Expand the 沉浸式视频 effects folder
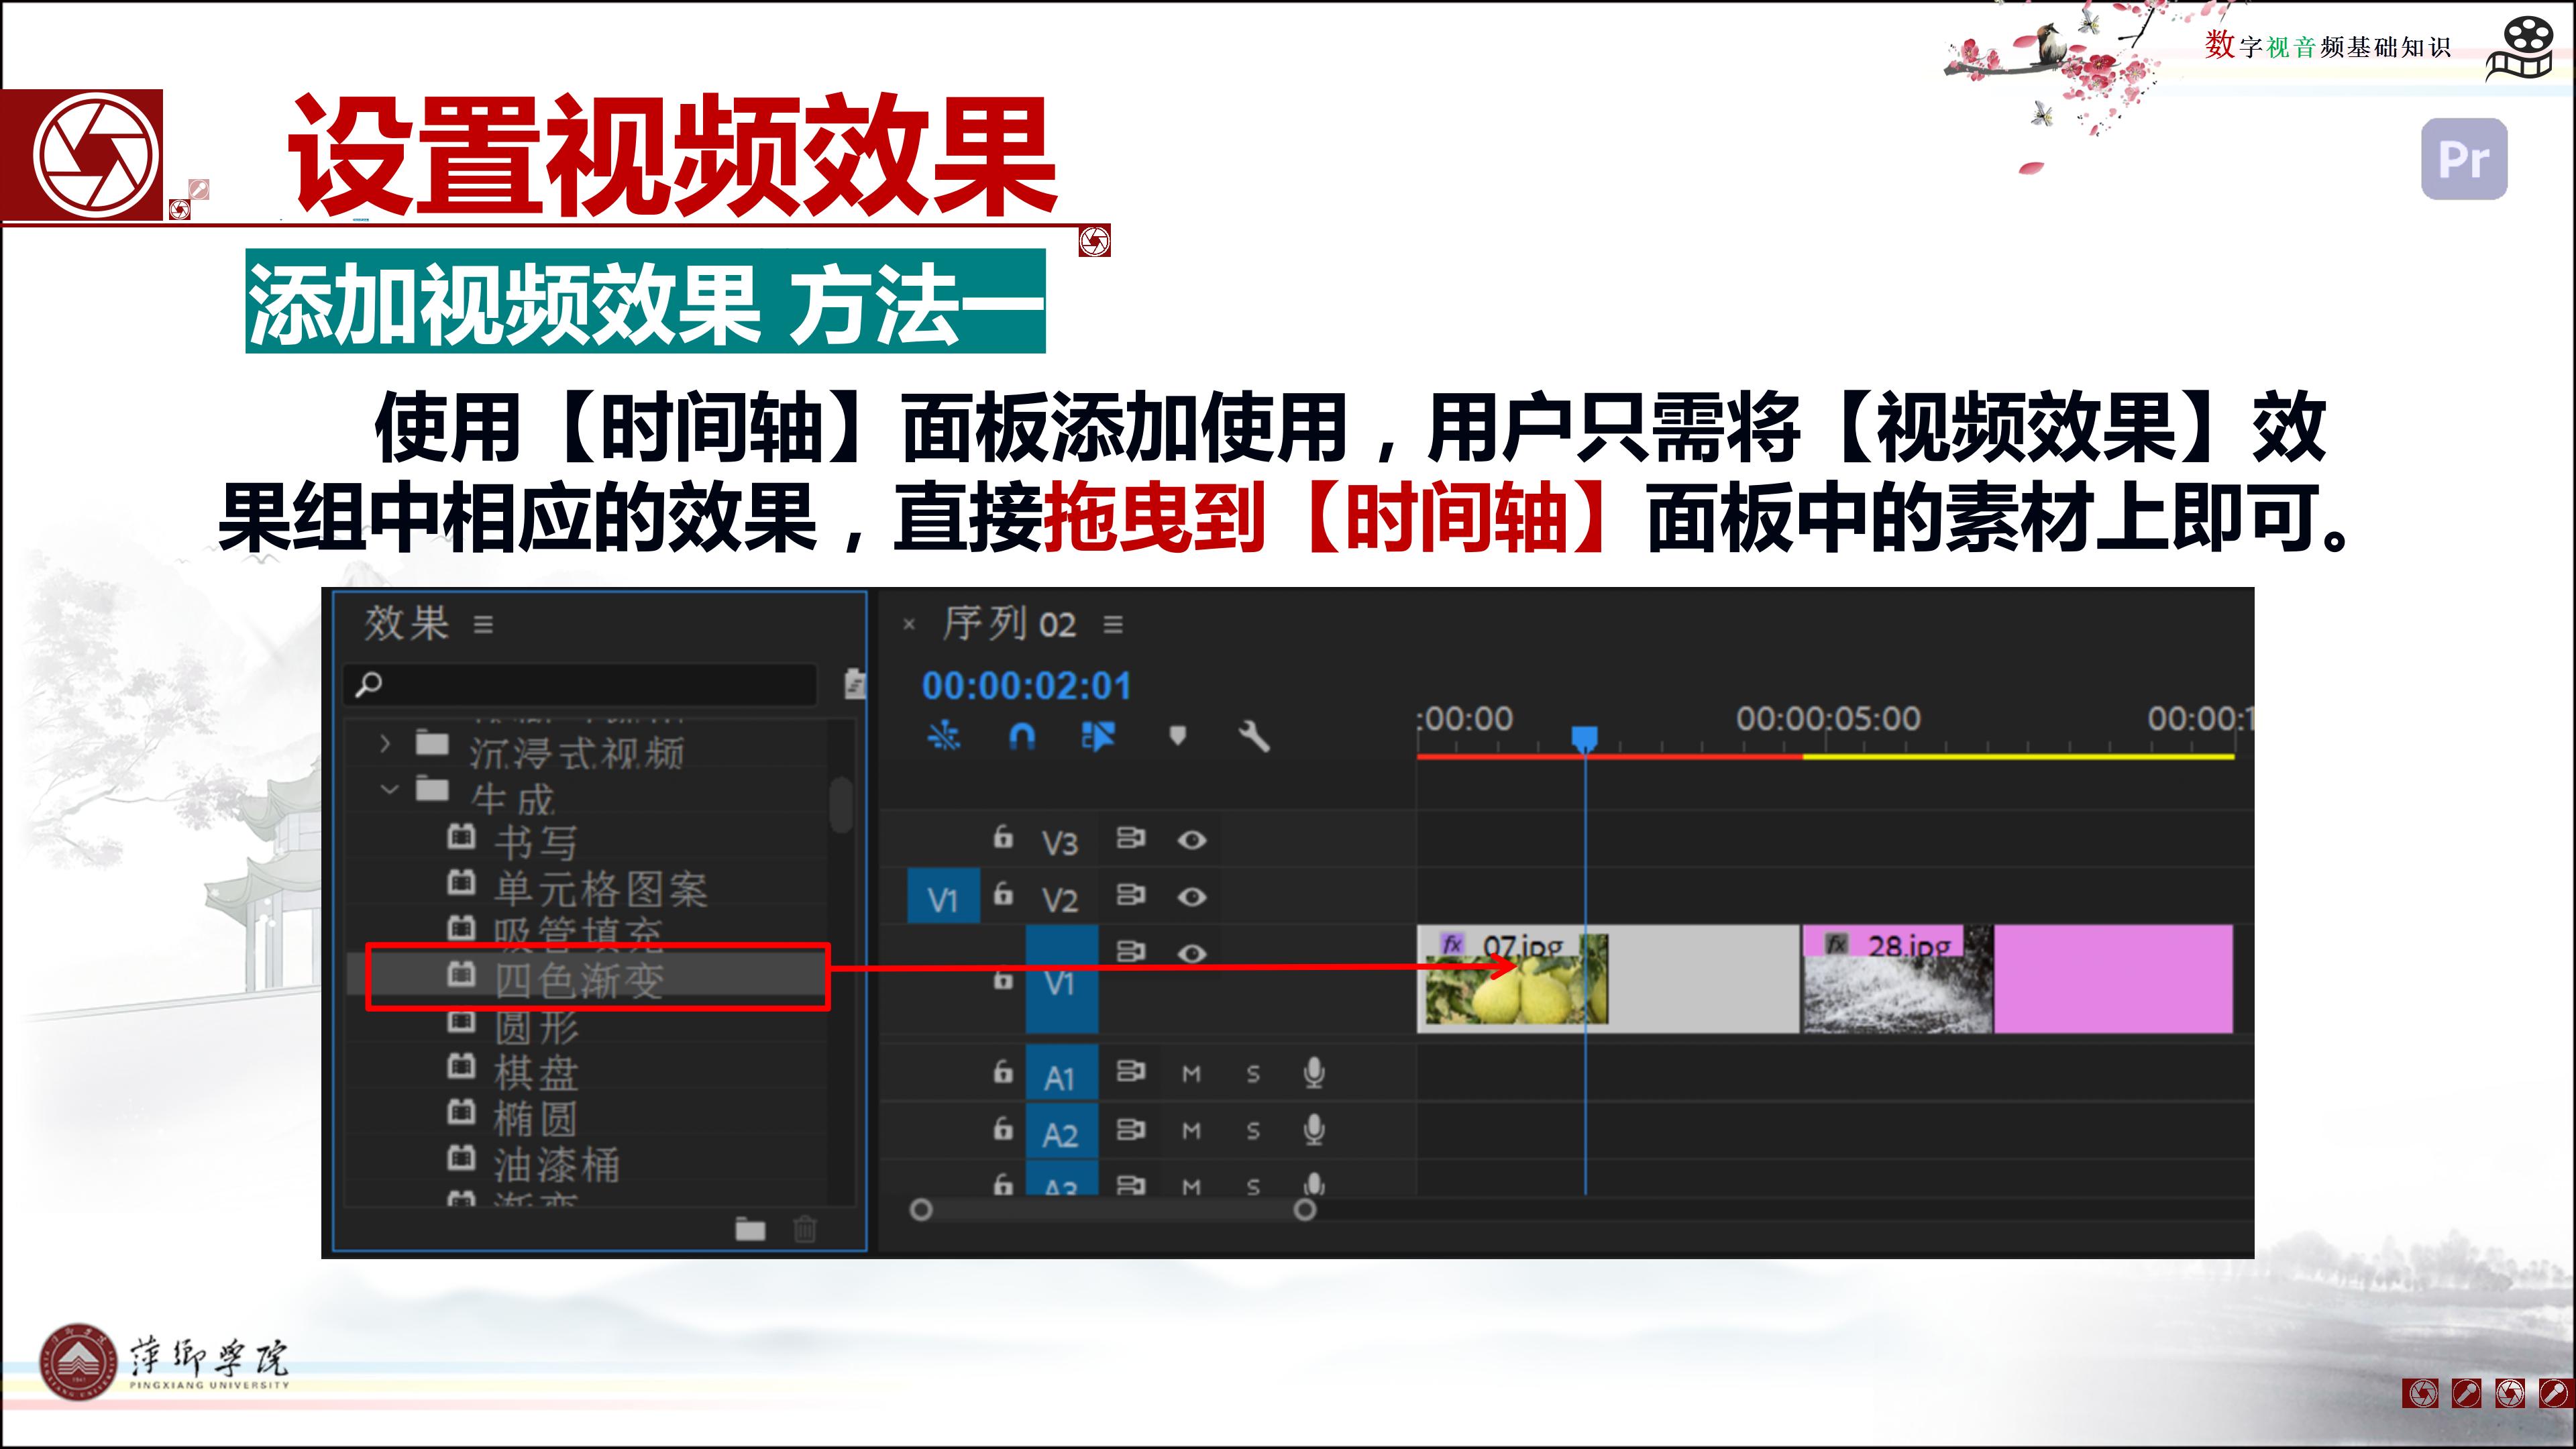This screenshot has height=1449, width=2576. pyautogui.click(x=385, y=744)
